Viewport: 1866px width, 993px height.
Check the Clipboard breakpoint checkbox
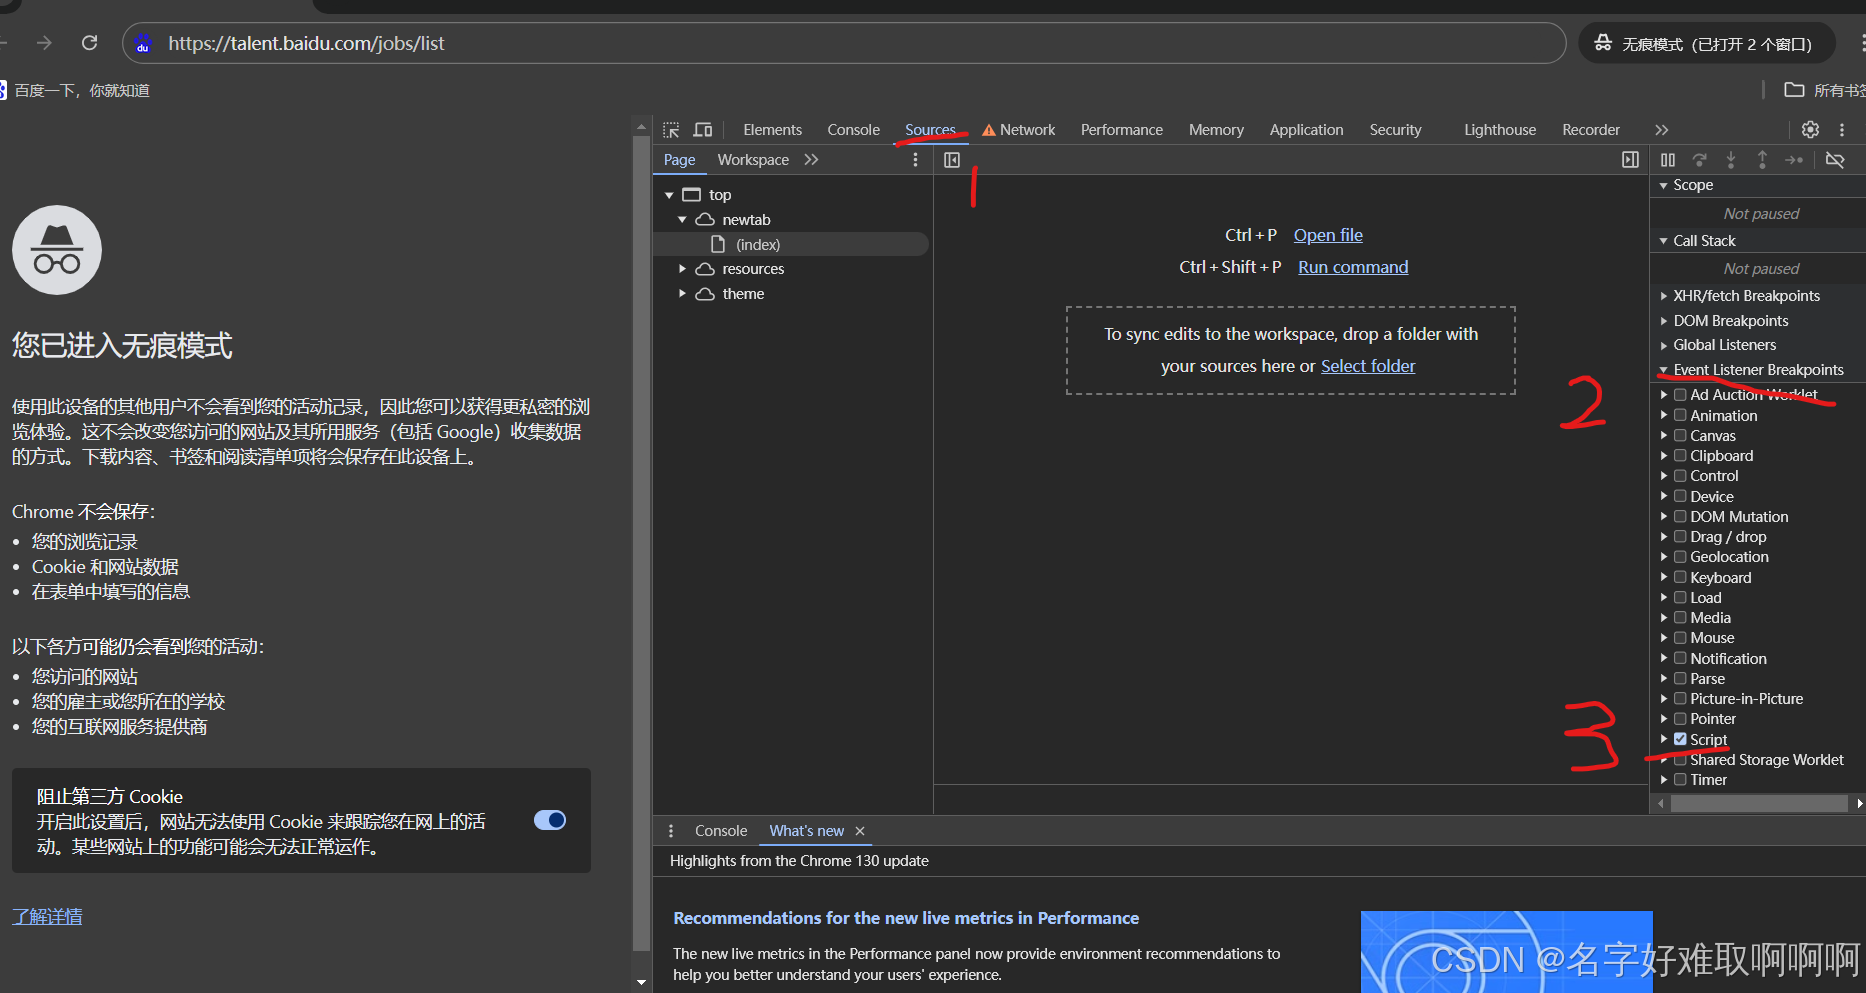click(1680, 455)
